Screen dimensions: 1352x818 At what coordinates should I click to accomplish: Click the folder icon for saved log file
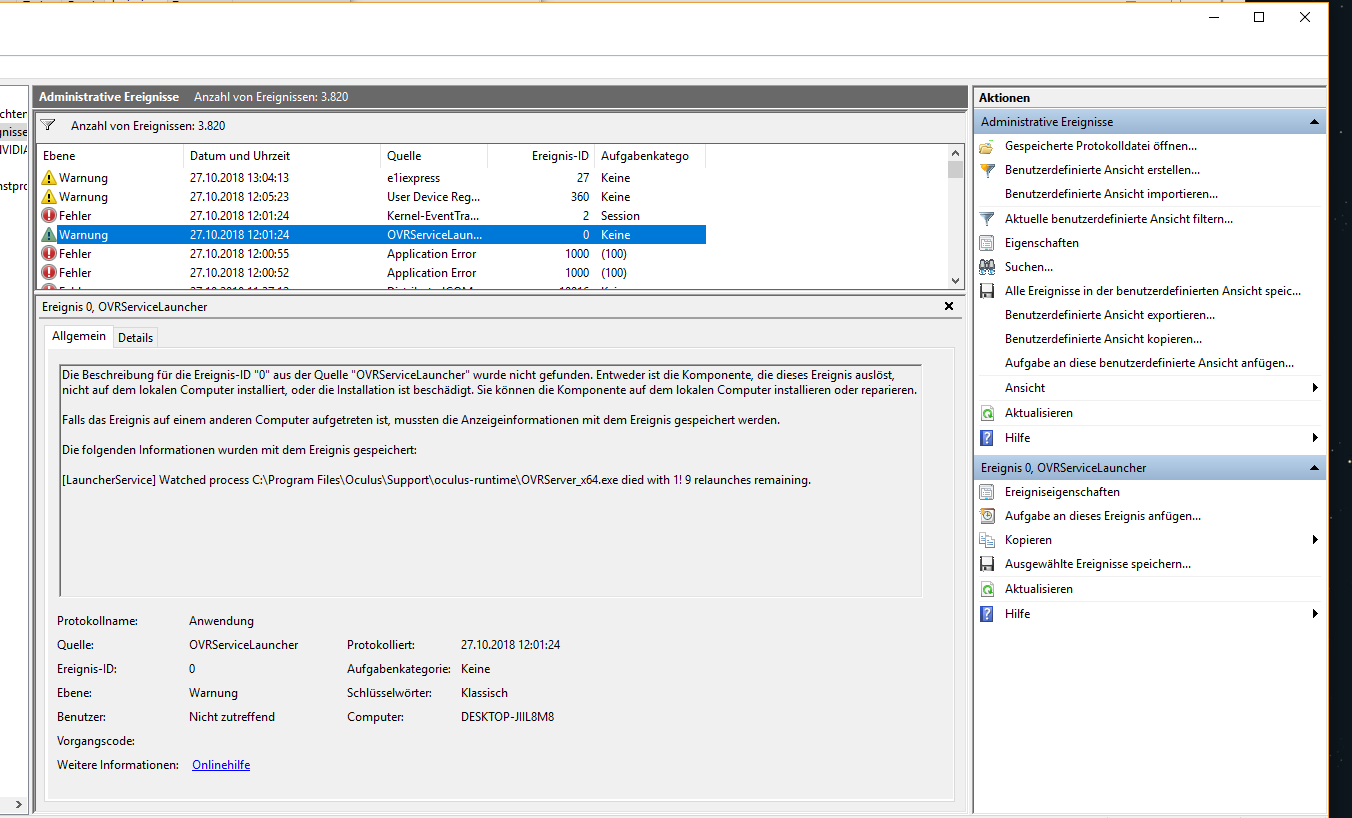[x=987, y=146]
